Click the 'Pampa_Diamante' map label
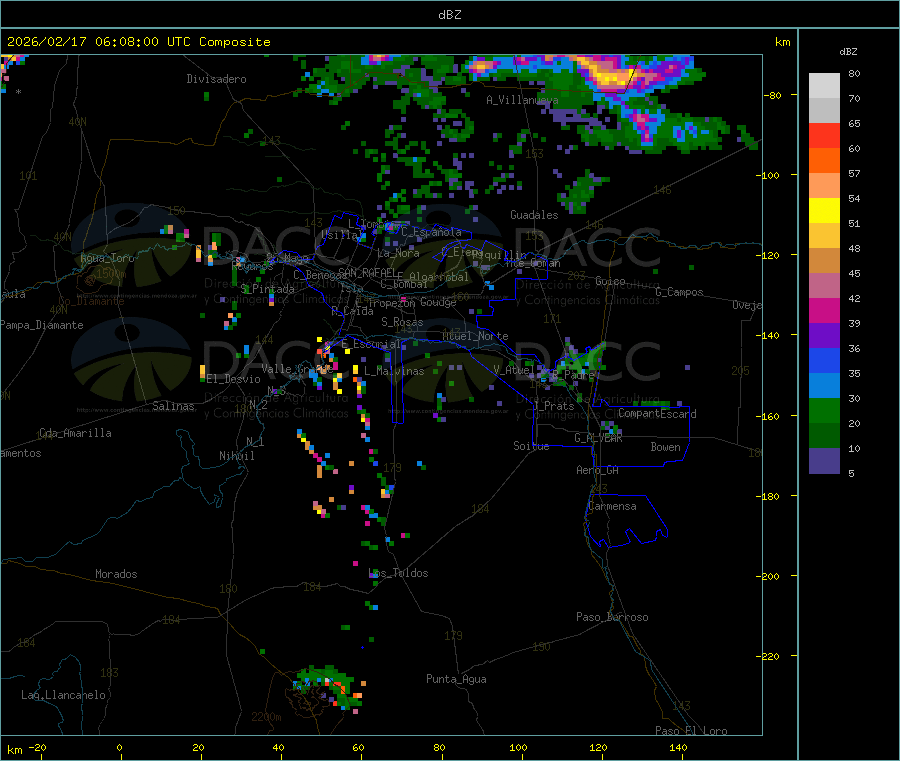This screenshot has height=761, width=900. click(x=42, y=325)
